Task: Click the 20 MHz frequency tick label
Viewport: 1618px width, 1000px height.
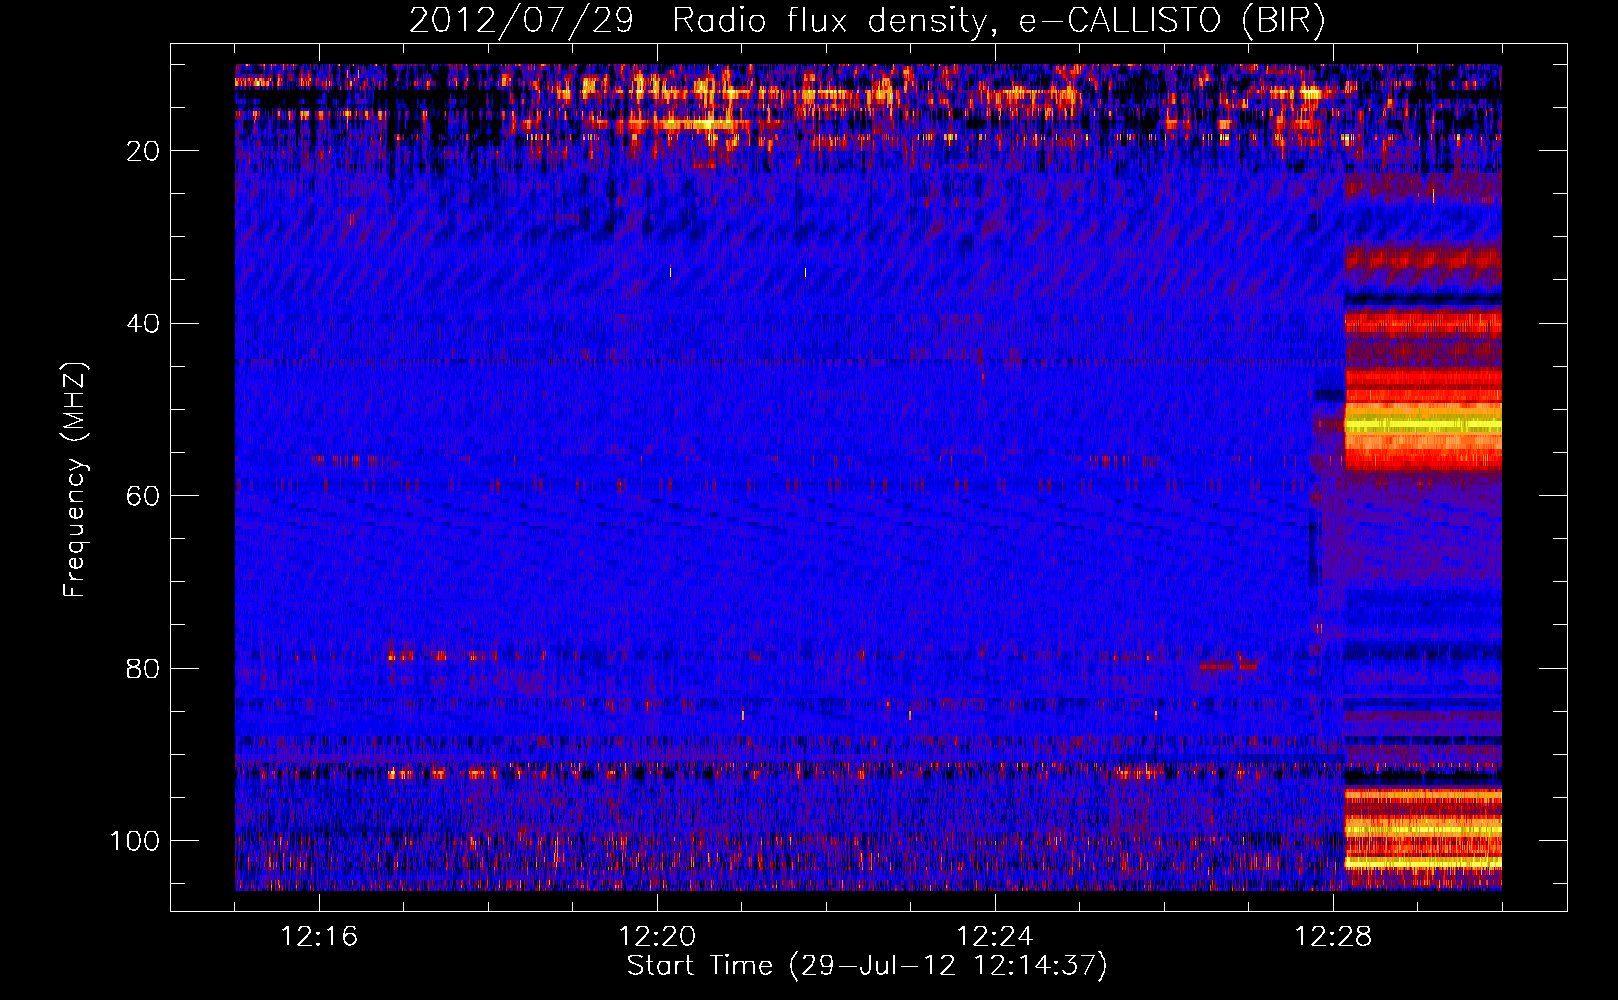Action: coord(143,151)
